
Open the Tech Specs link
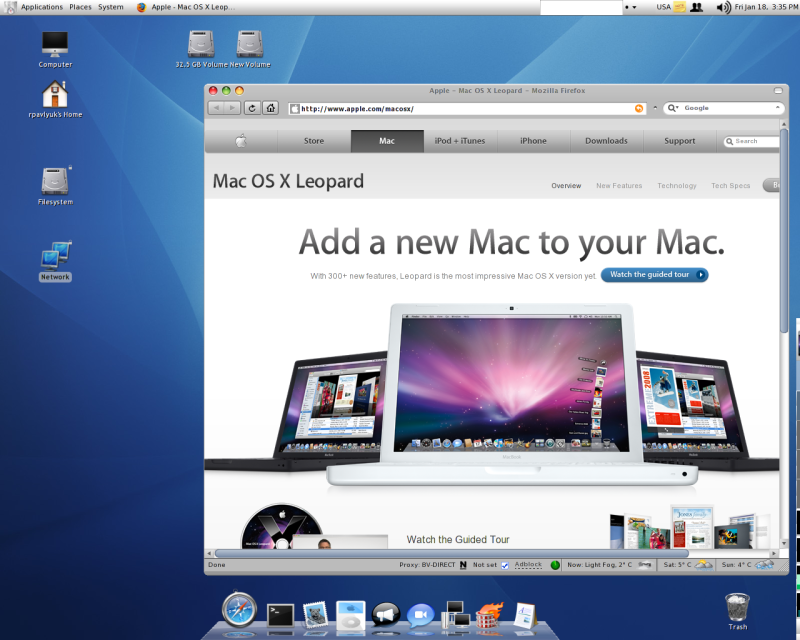[x=731, y=186]
